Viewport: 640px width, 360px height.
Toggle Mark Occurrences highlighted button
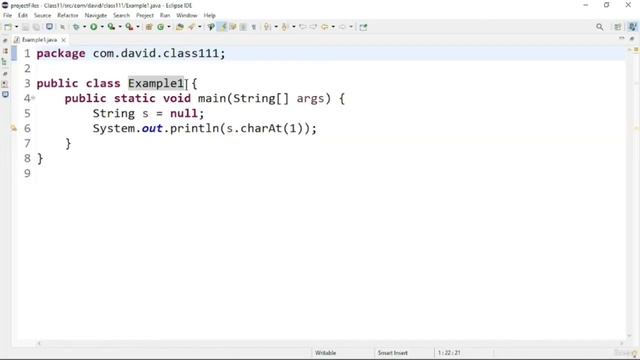pyautogui.click(x=222, y=27)
